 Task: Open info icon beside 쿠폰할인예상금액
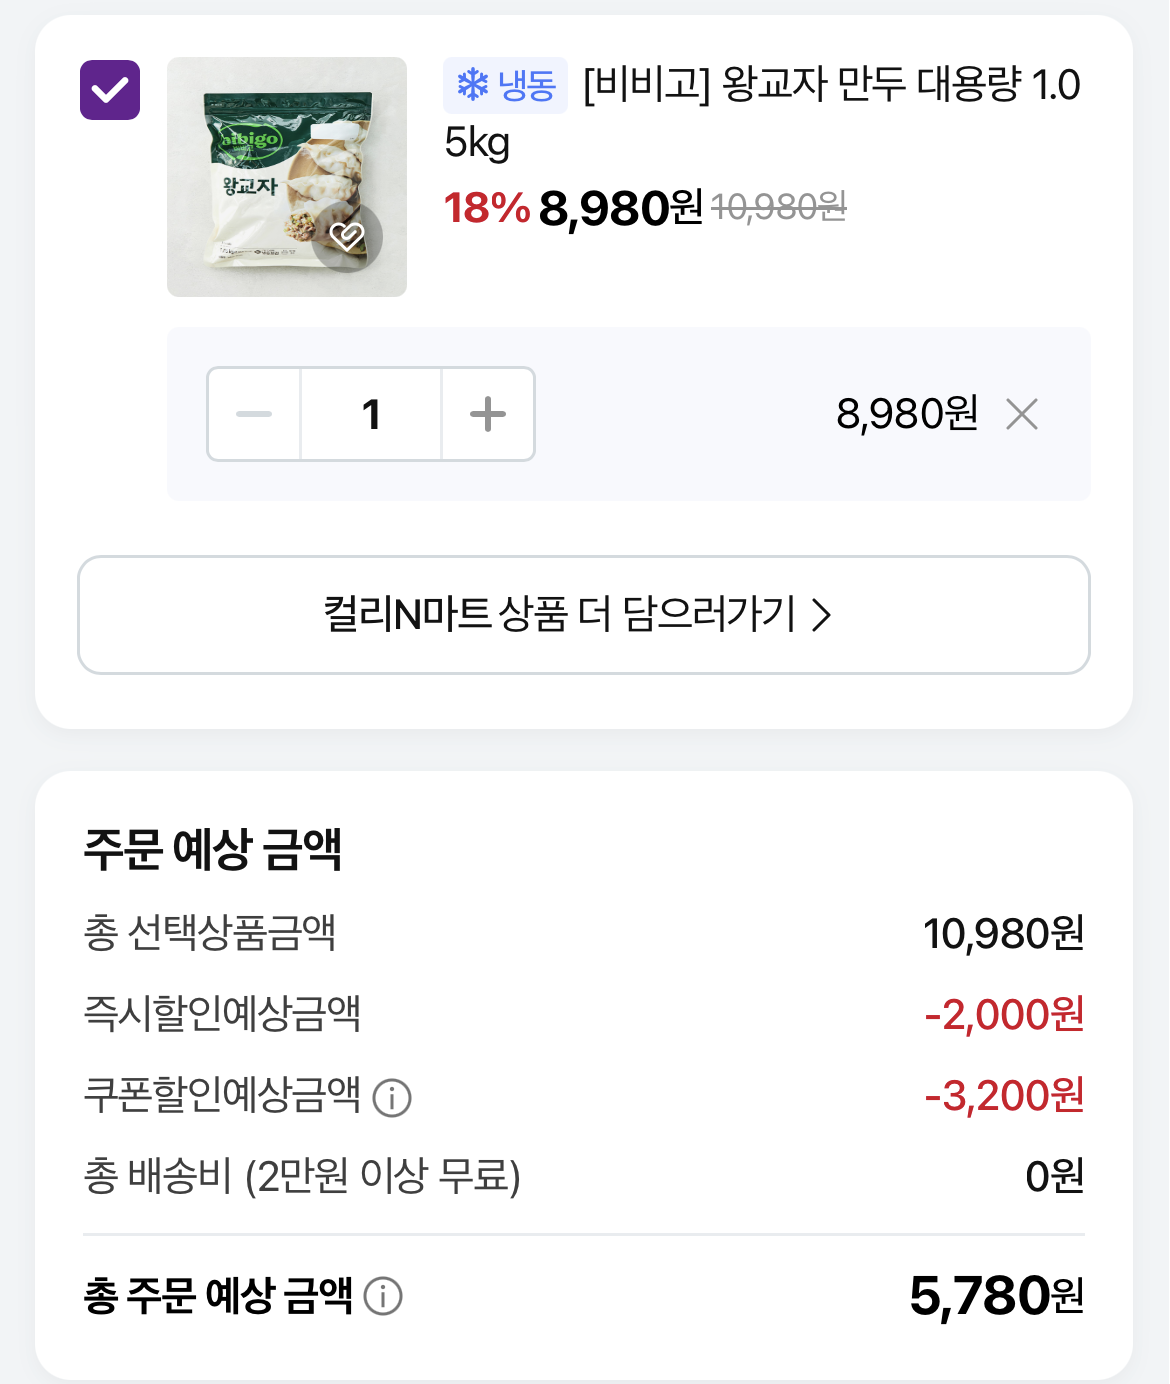coord(392,1098)
